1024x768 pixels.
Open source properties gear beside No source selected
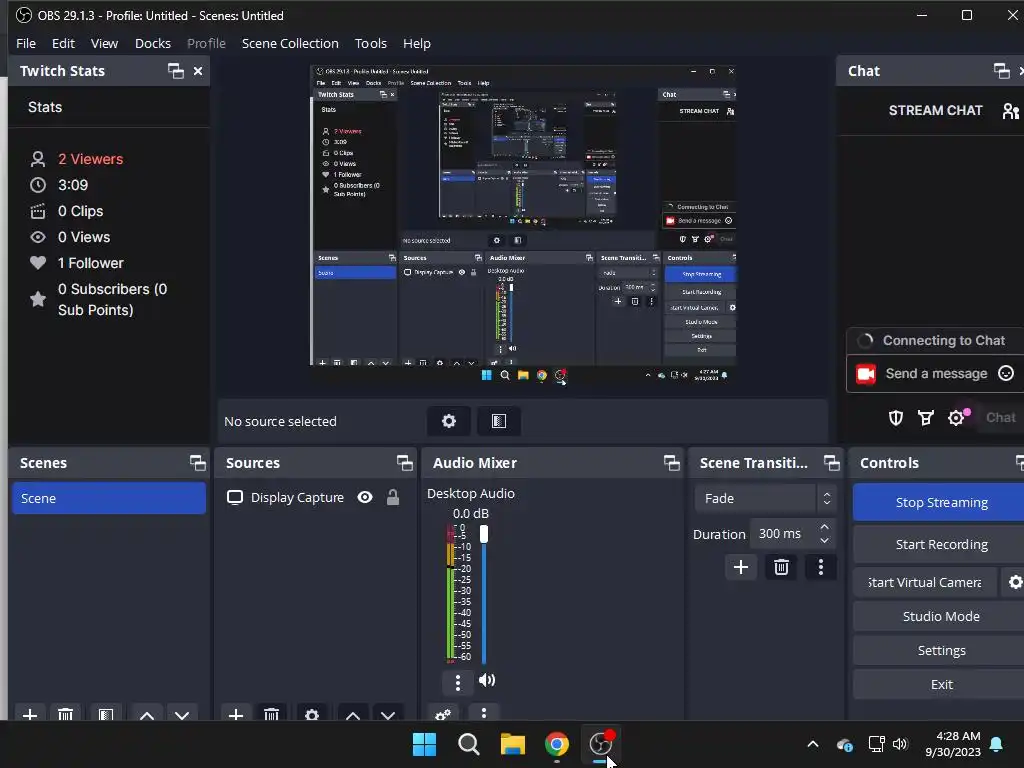coord(449,421)
